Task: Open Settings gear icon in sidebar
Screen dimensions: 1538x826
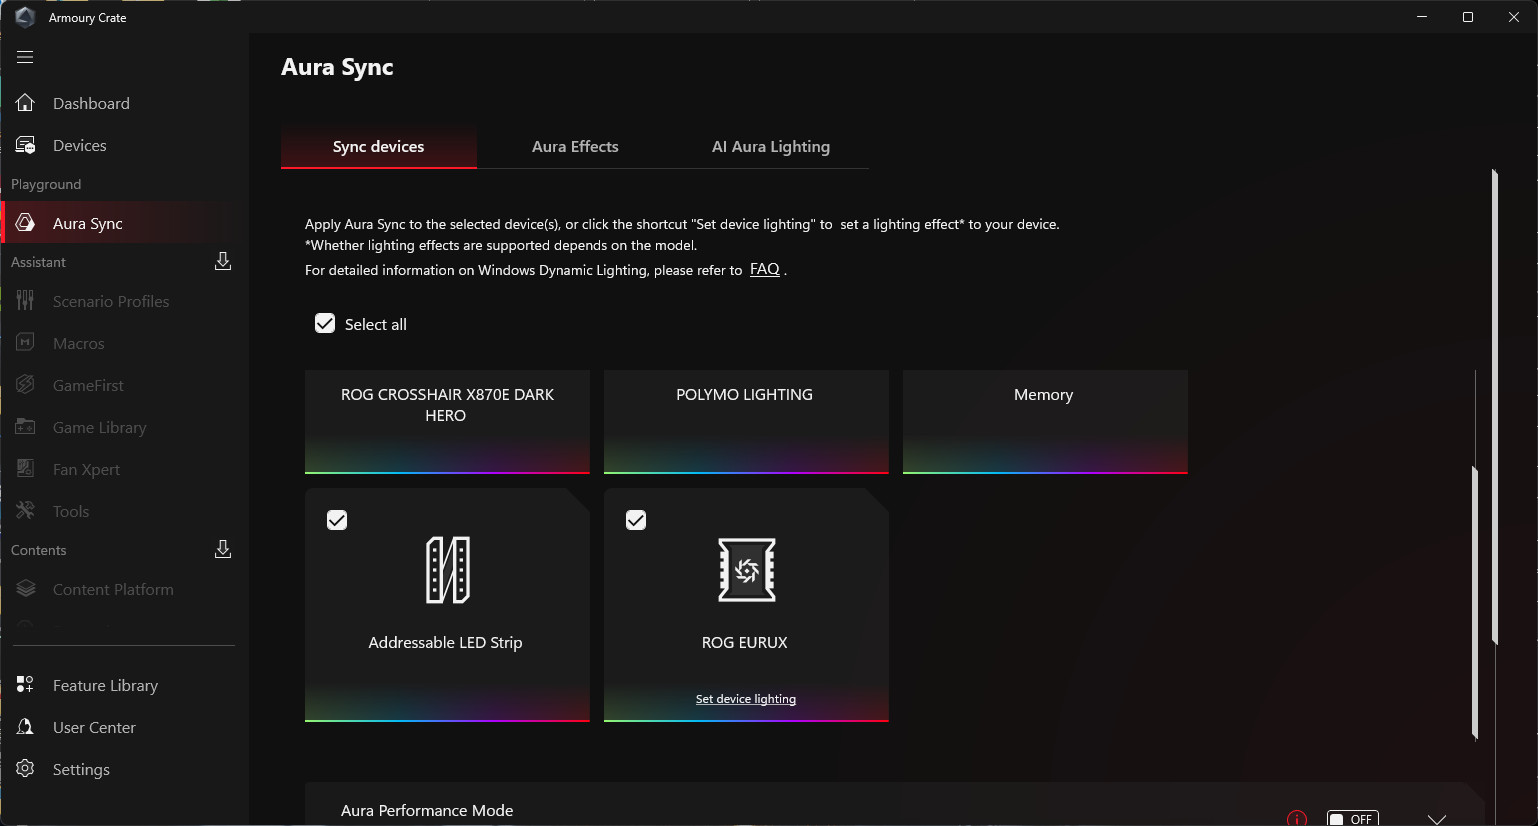Action: [25, 769]
